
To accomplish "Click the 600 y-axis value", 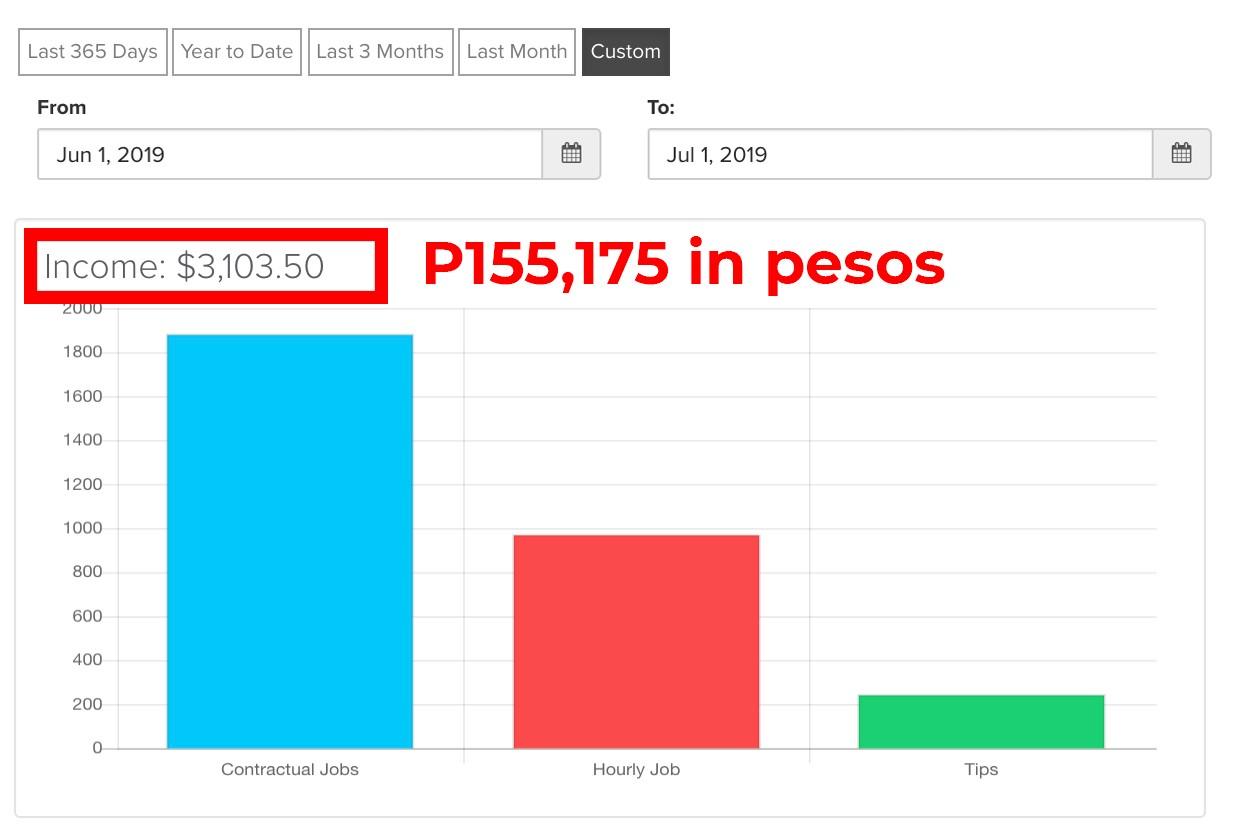I will pos(87,616).
